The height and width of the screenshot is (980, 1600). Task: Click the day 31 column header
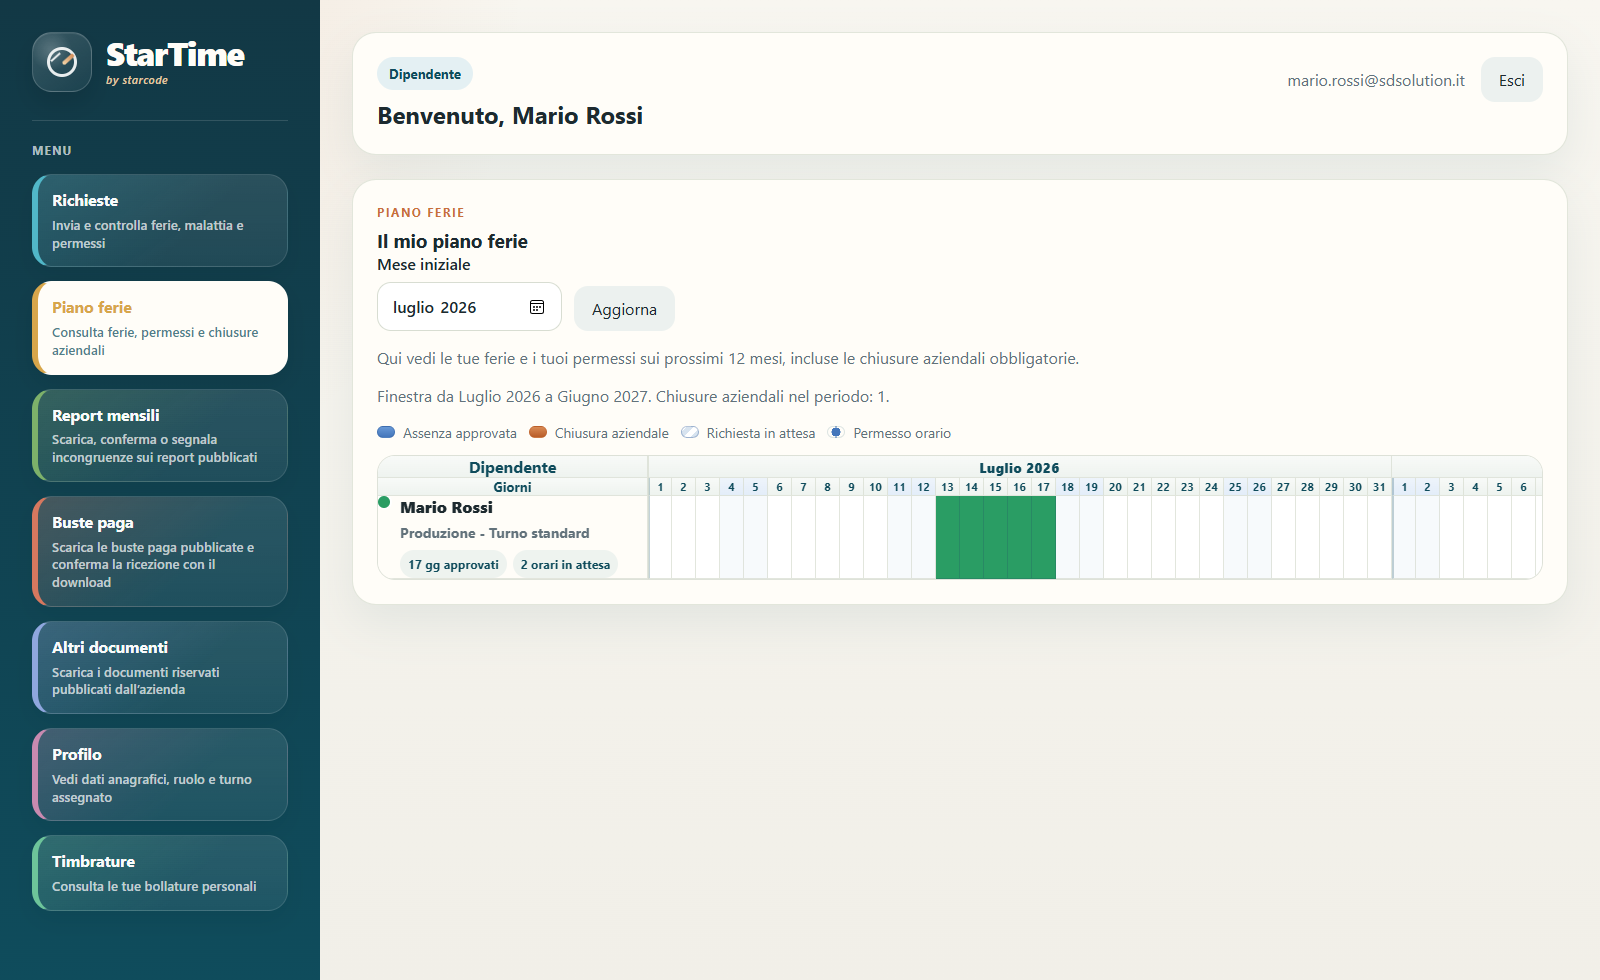pos(1380,487)
